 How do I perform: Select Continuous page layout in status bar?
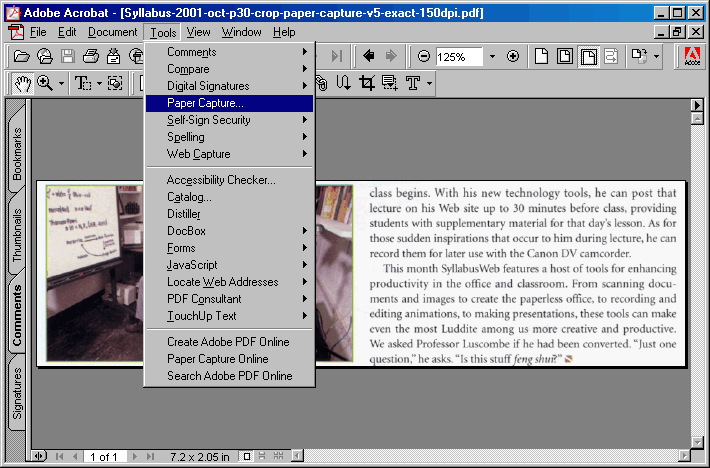tap(262, 456)
